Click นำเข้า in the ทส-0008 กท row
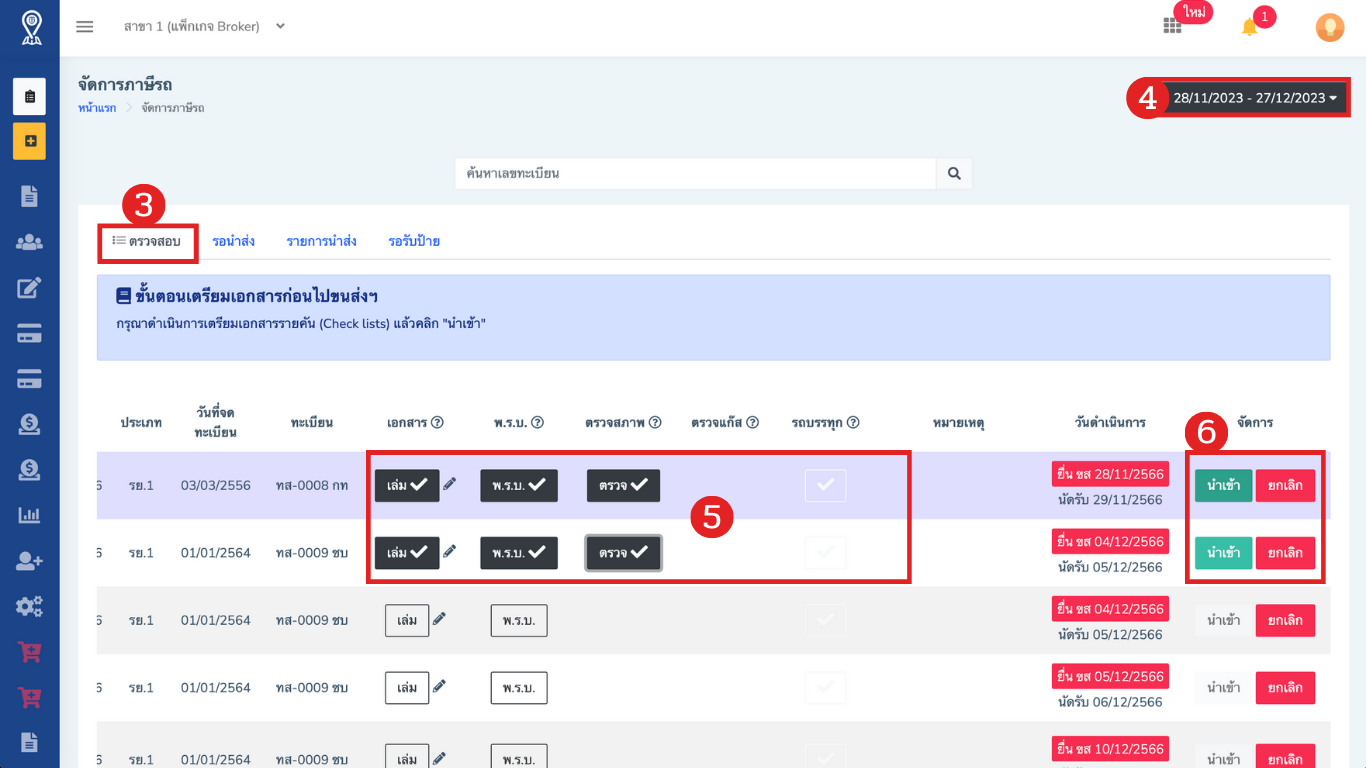This screenshot has height=768, width=1366. (x=1223, y=486)
